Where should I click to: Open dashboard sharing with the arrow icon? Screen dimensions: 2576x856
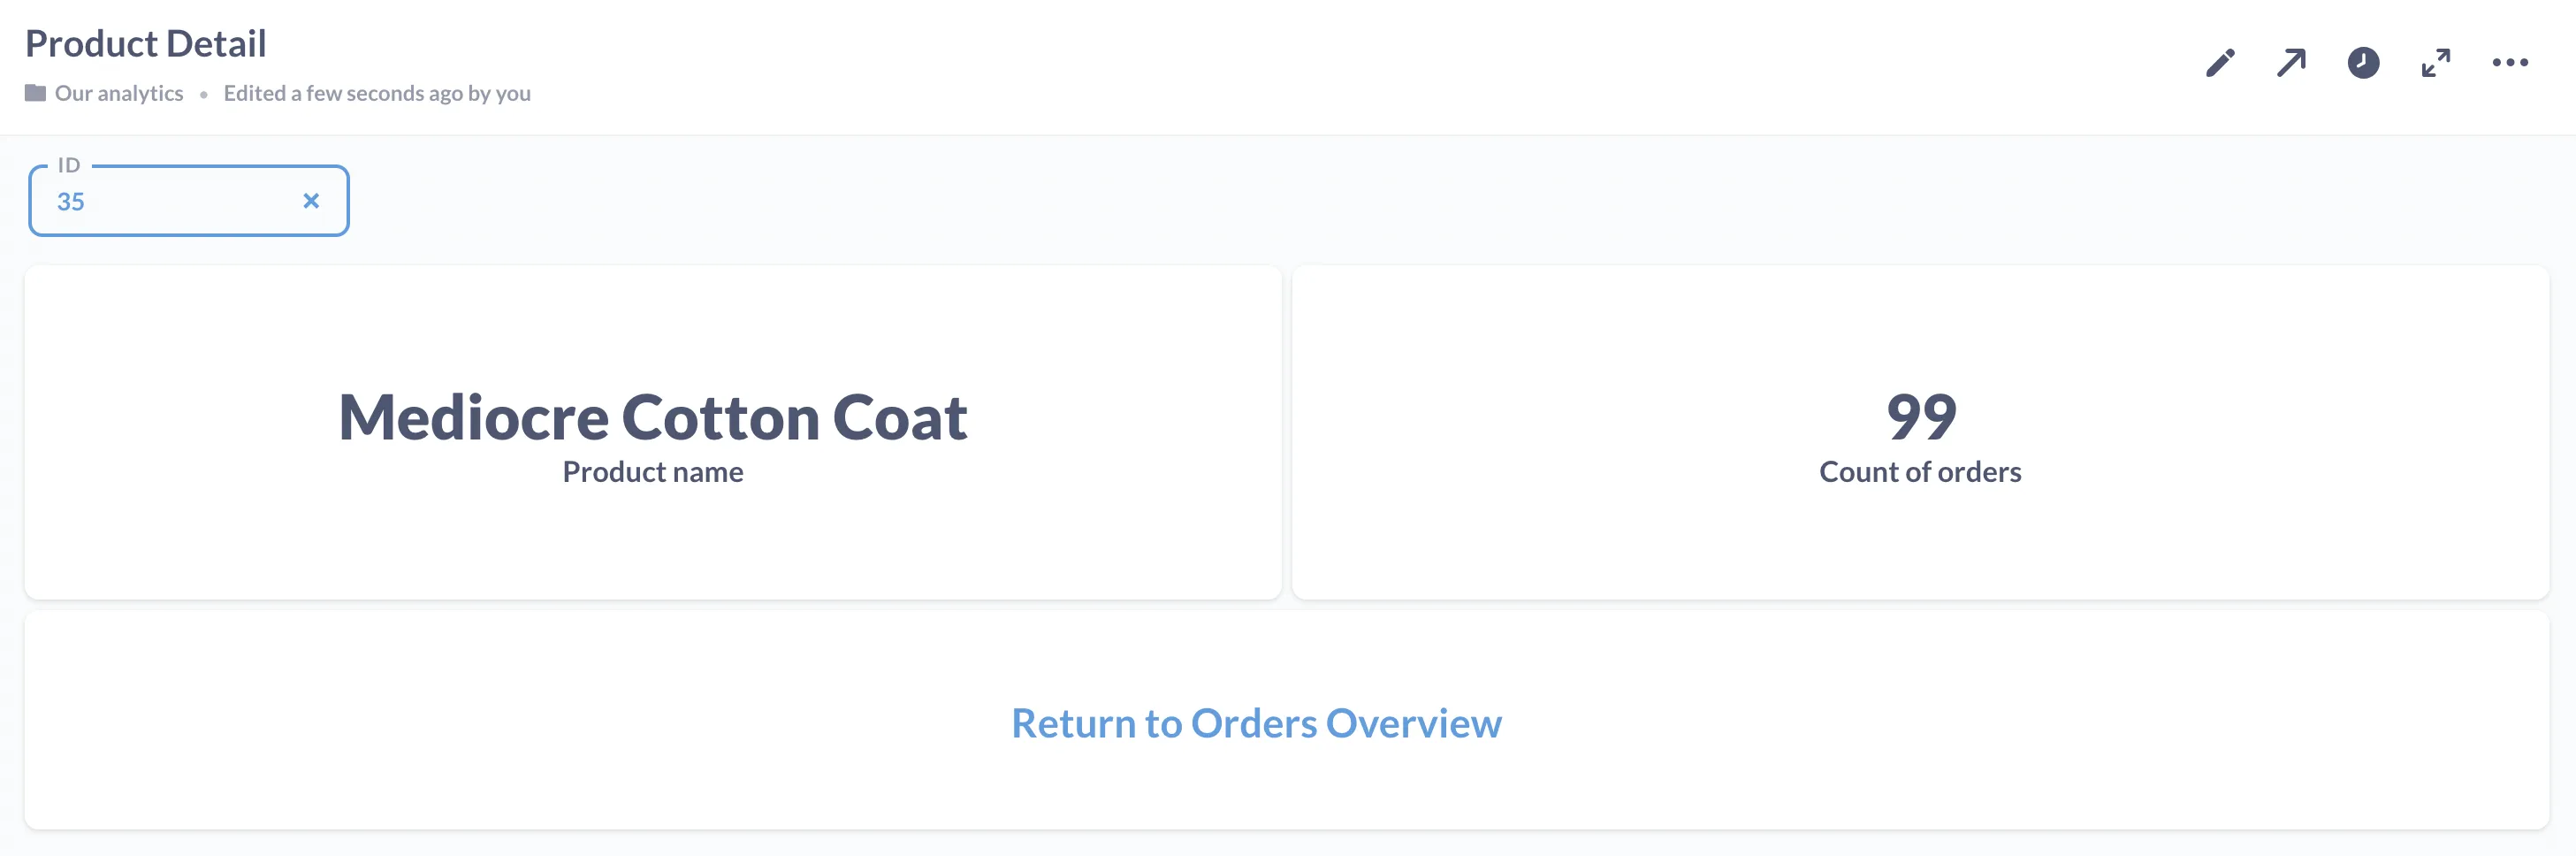click(x=2291, y=63)
